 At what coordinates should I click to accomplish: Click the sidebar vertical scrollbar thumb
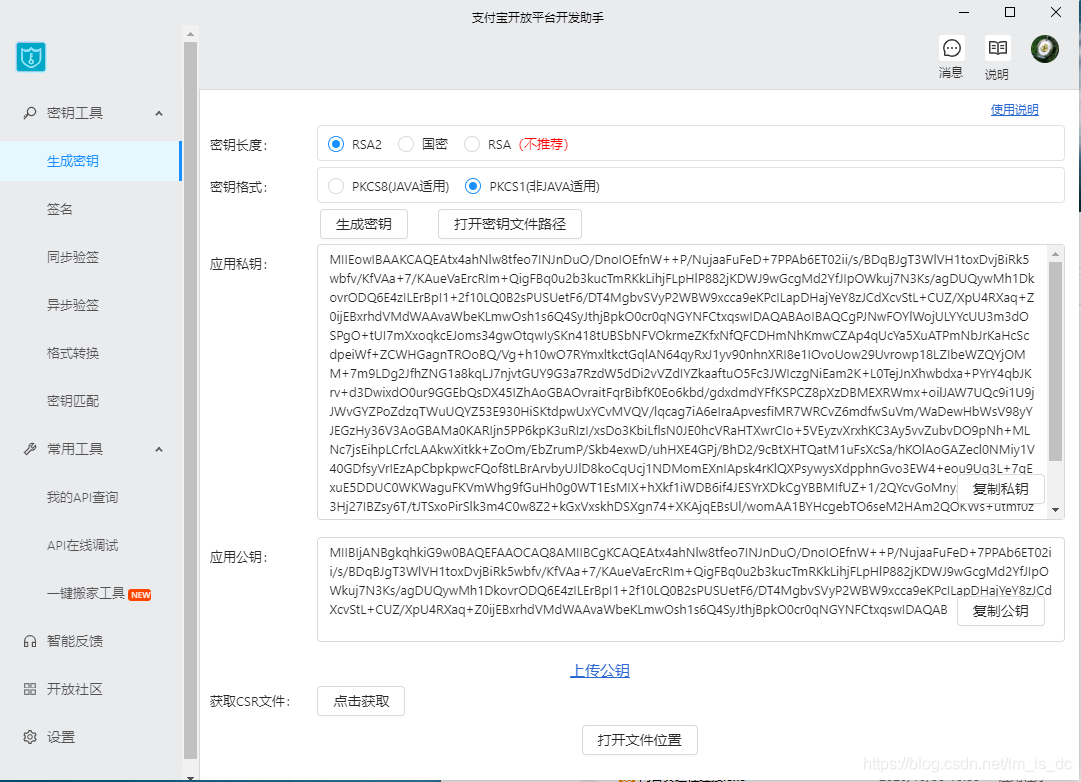click(190, 400)
